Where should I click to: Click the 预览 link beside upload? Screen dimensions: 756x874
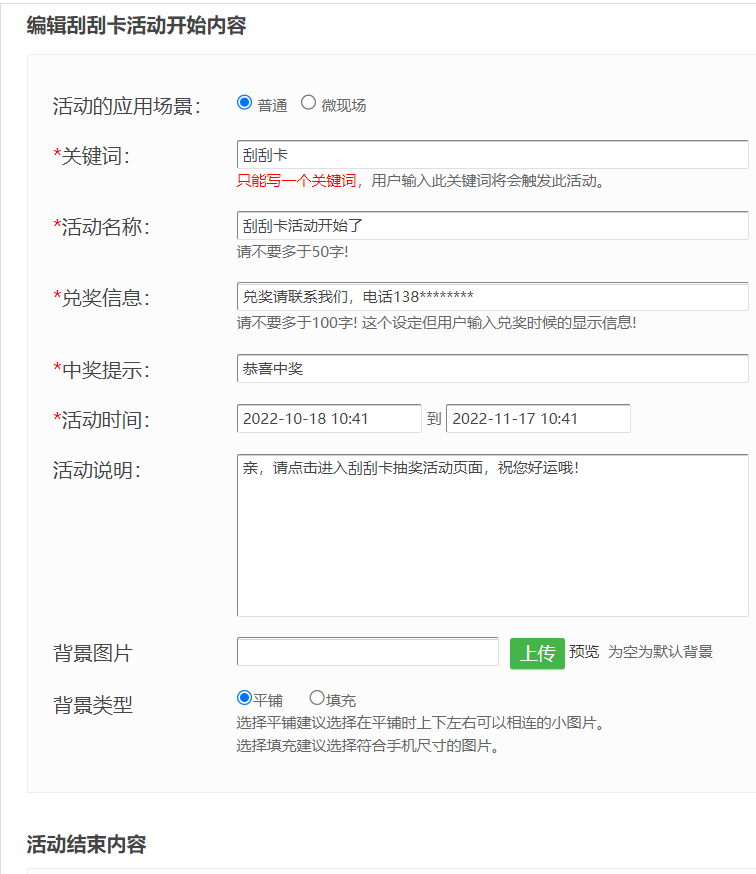pos(584,652)
